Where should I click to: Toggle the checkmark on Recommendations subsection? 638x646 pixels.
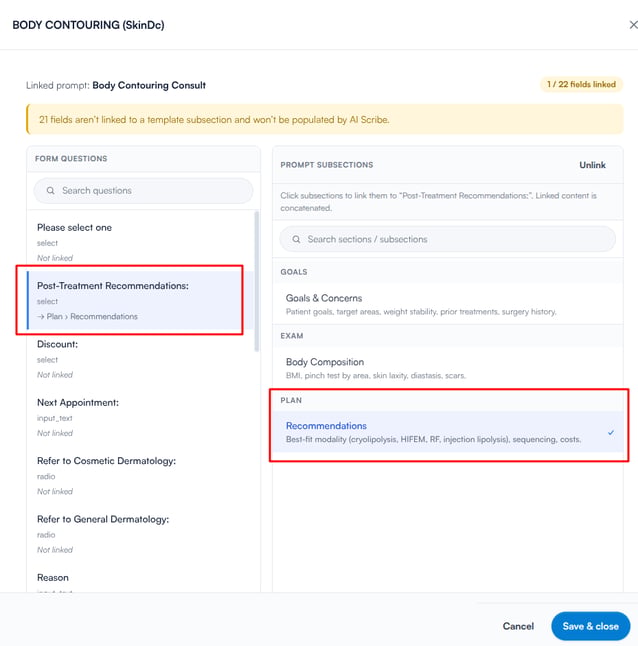click(x=611, y=433)
